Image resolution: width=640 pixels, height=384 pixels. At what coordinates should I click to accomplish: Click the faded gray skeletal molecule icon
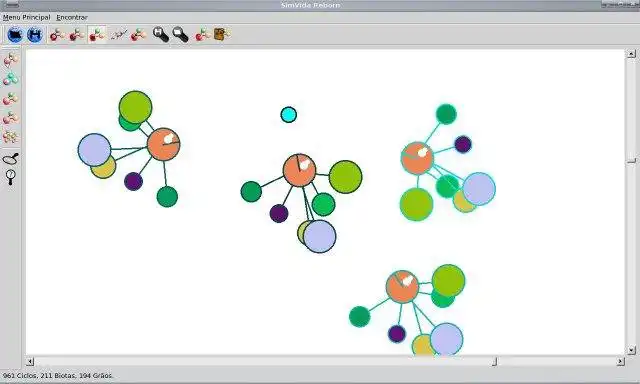pyautogui.click(x=119, y=35)
